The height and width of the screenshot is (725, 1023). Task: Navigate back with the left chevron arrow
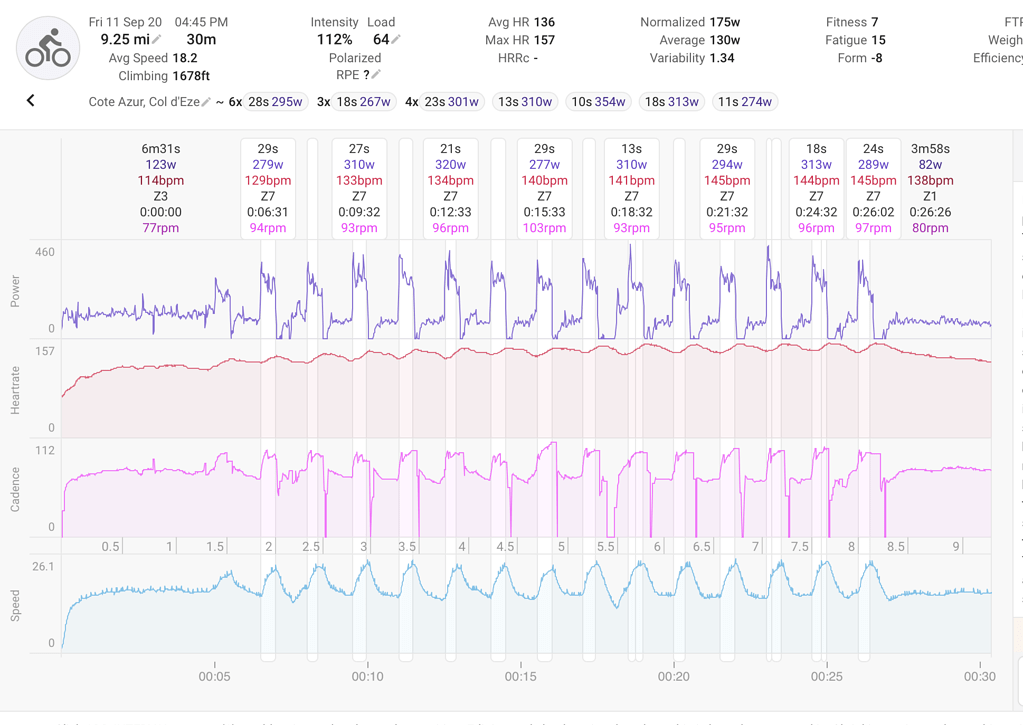(x=28, y=101)
